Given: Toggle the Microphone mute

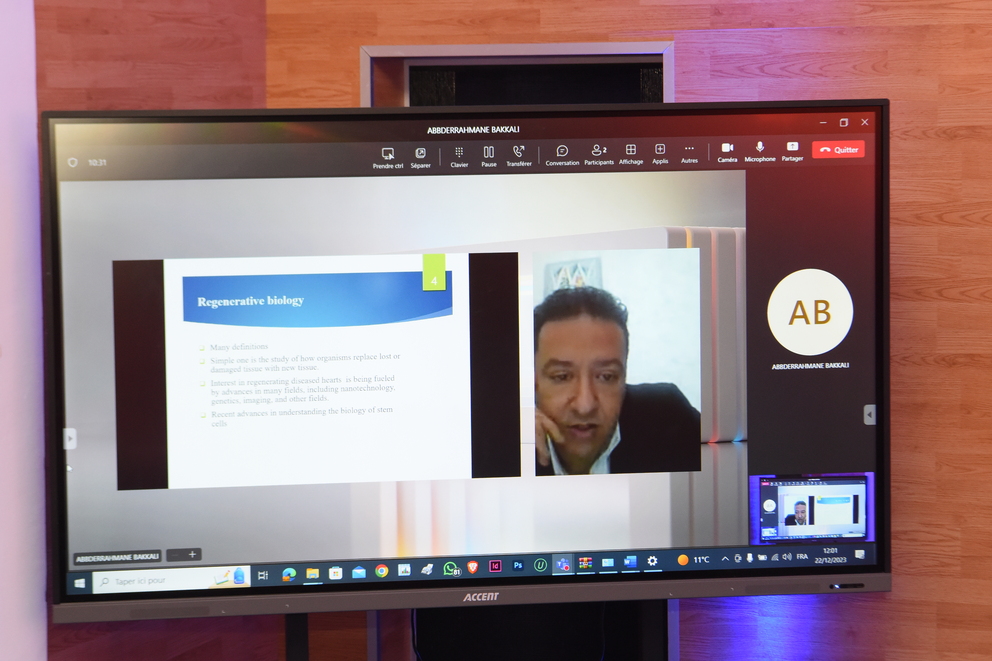Looking at the screenshot, I should (760, 148).
